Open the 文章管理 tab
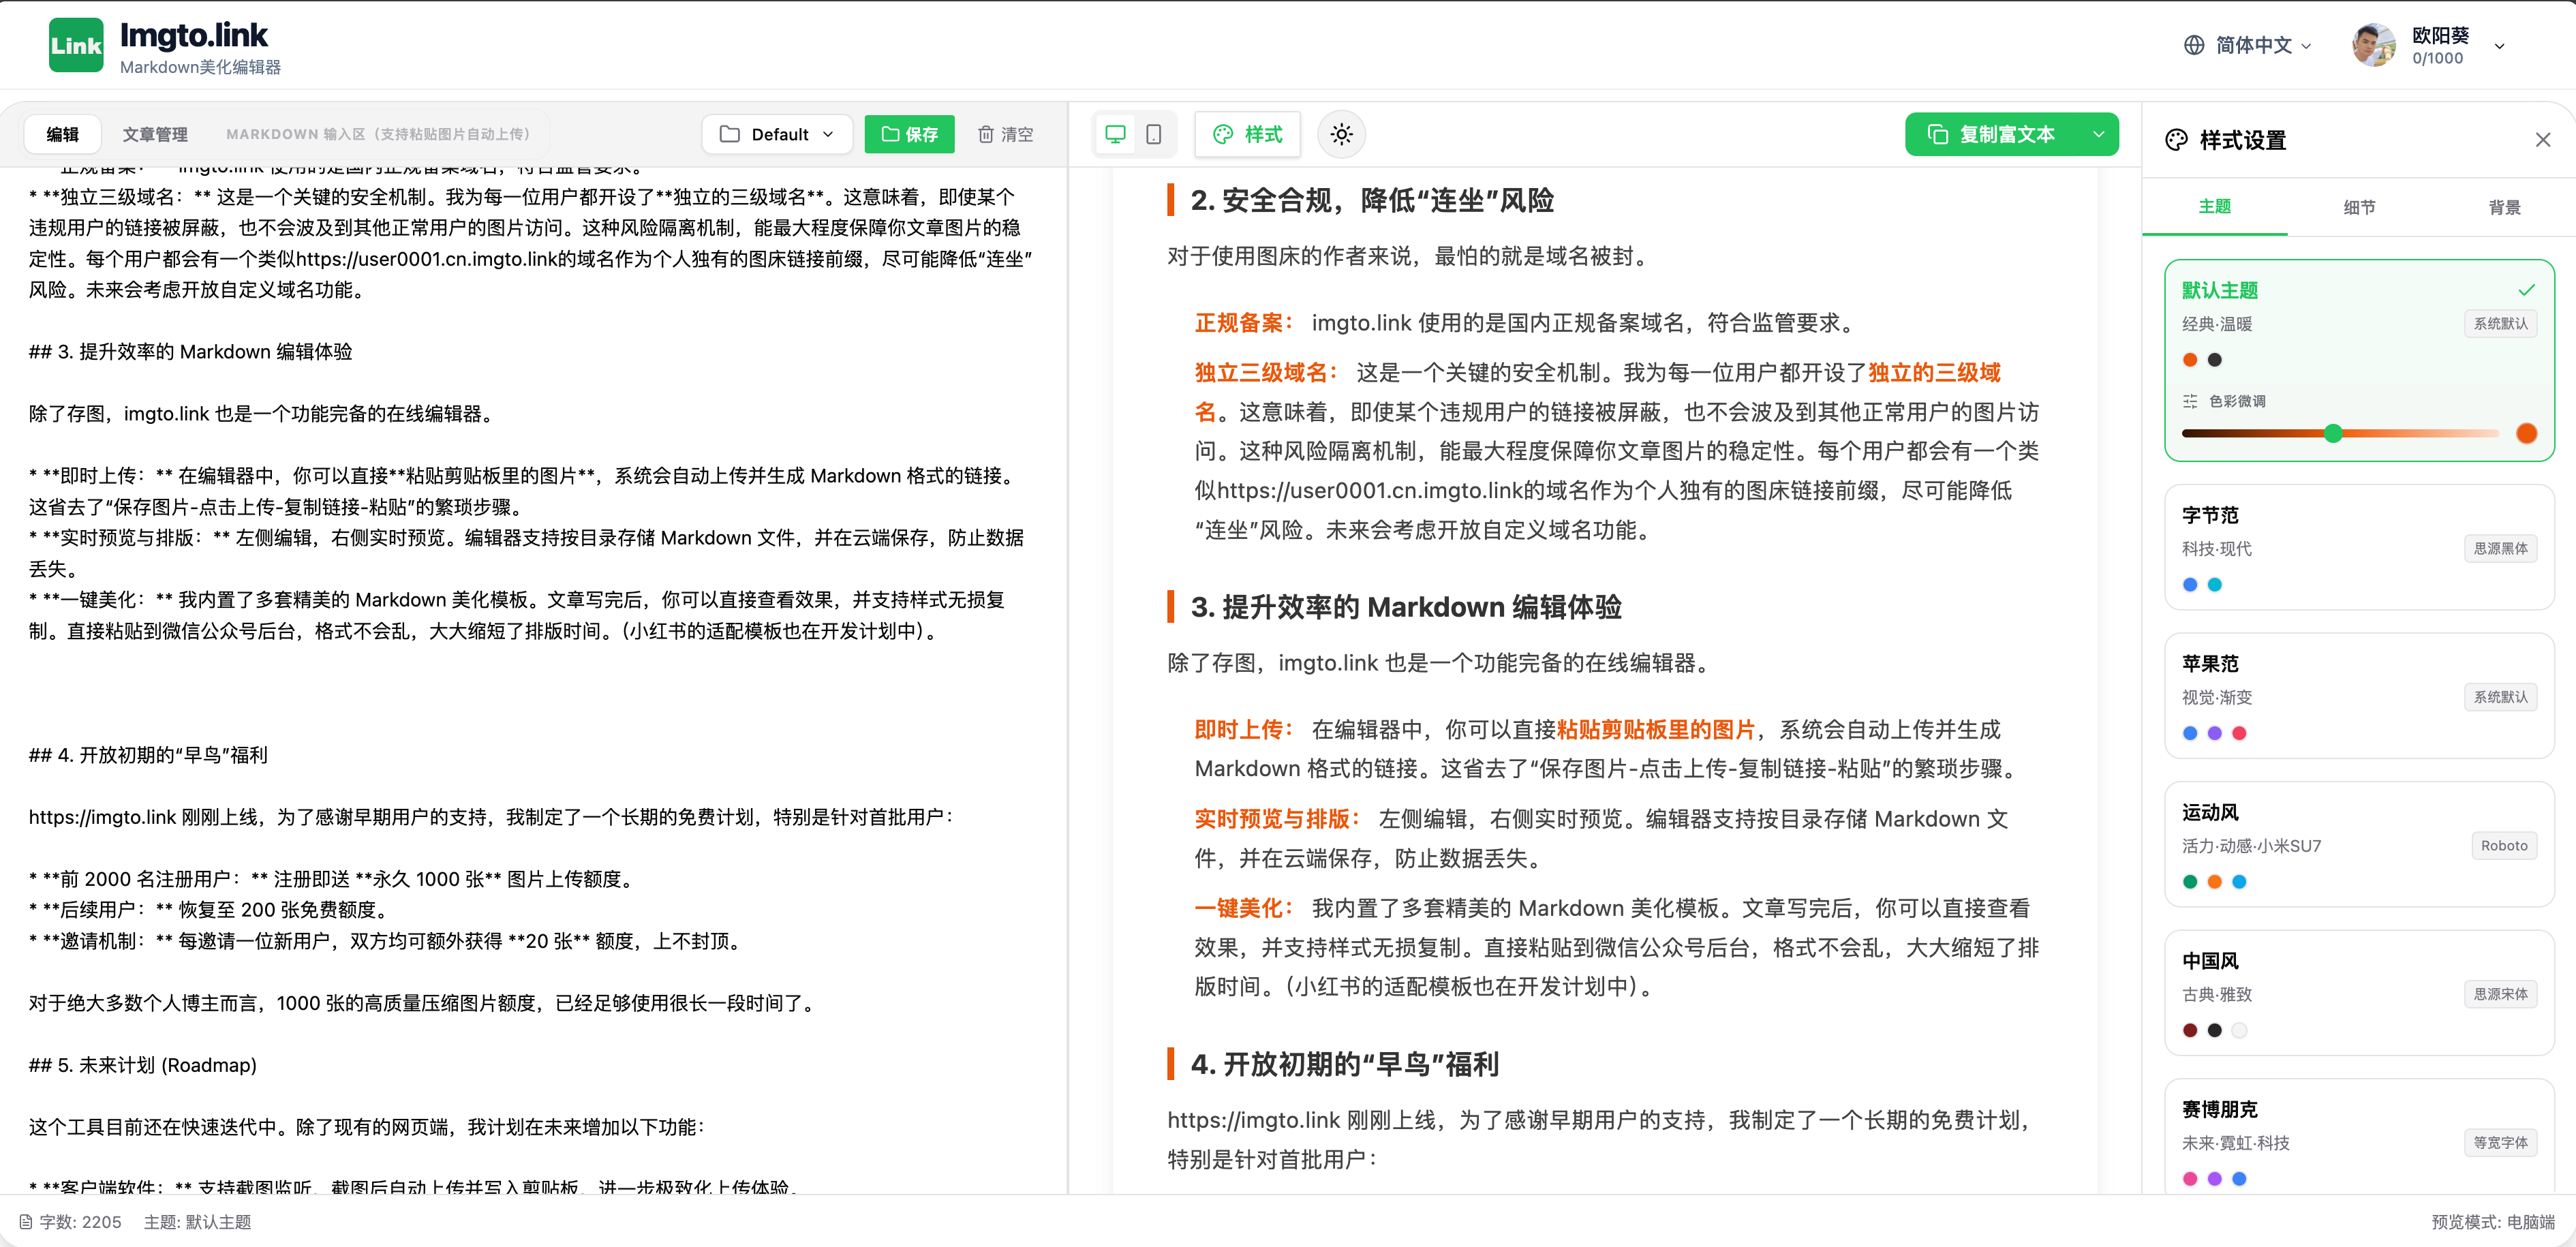The height and width of the screenshot is (1247, 2576). point(155,134)
